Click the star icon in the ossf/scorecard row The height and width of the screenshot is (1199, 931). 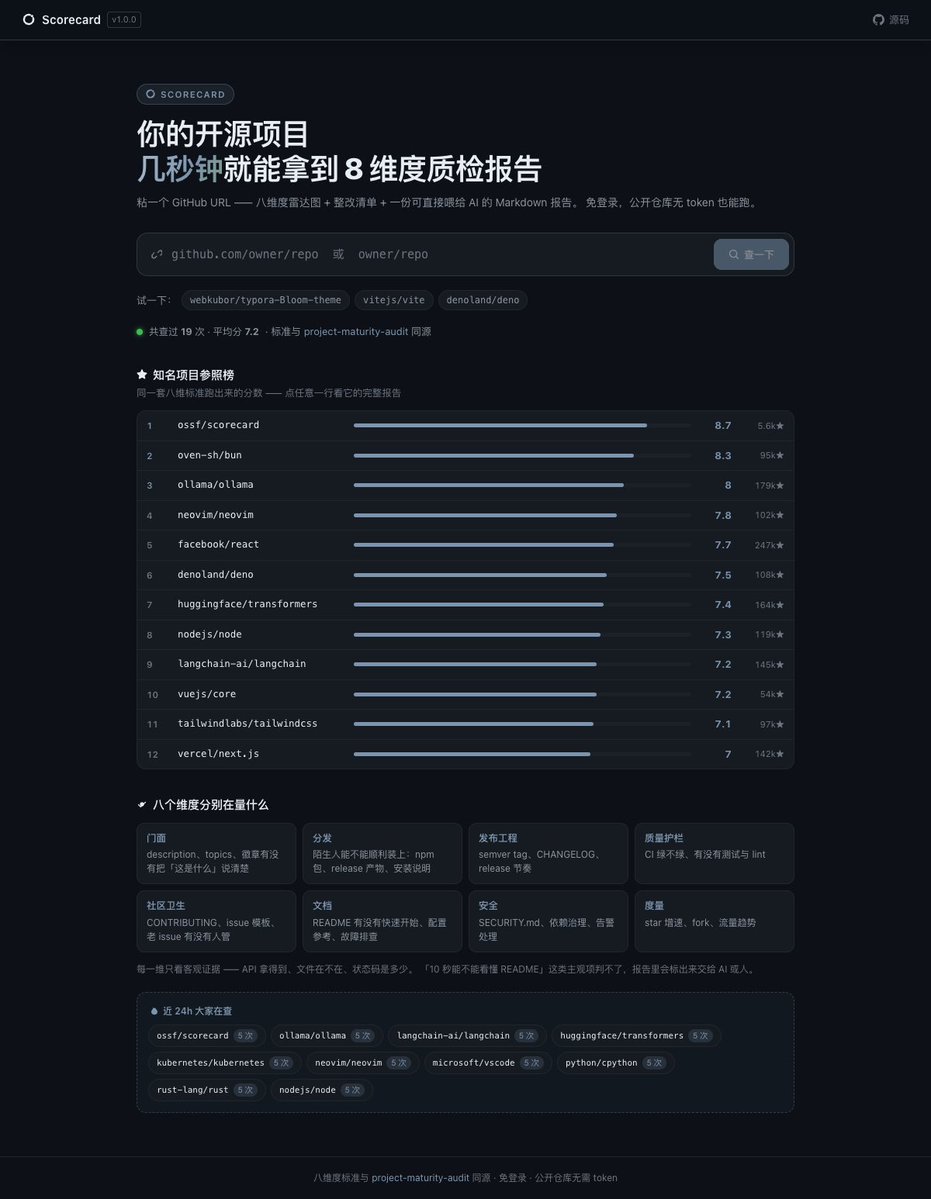[x=780, y=426]
